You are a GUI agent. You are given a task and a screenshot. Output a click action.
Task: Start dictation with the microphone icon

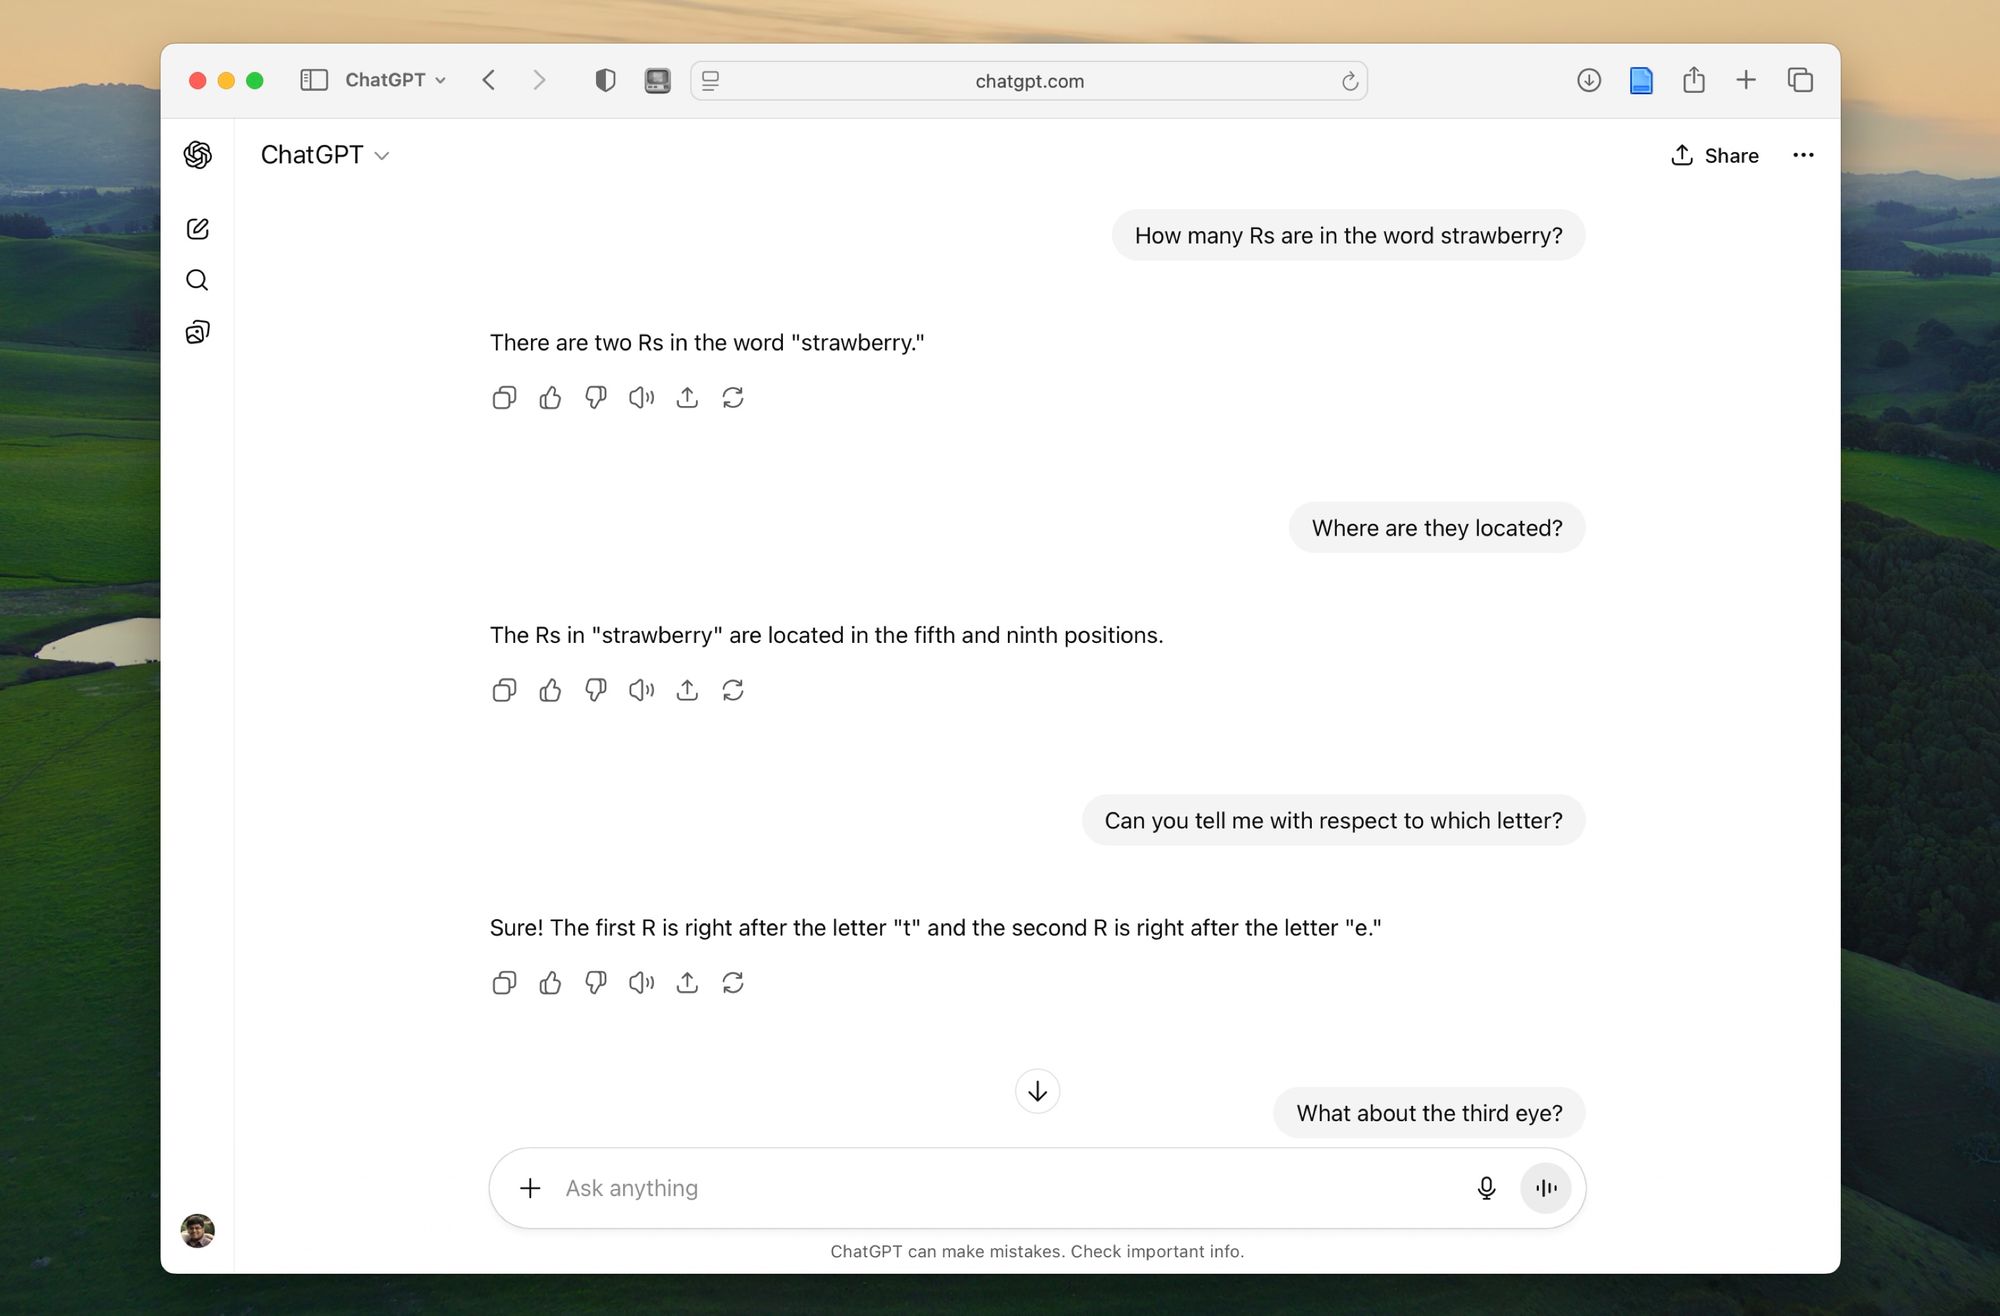(x=1486, y=1188)
